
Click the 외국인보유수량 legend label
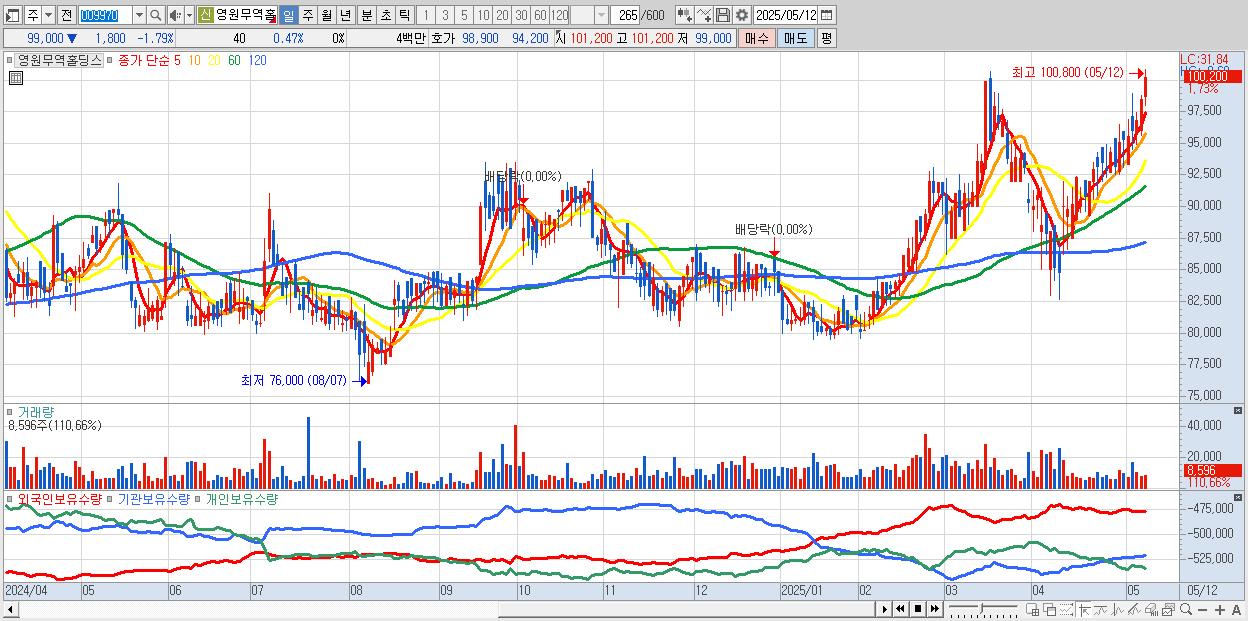(x=60, y=498)
